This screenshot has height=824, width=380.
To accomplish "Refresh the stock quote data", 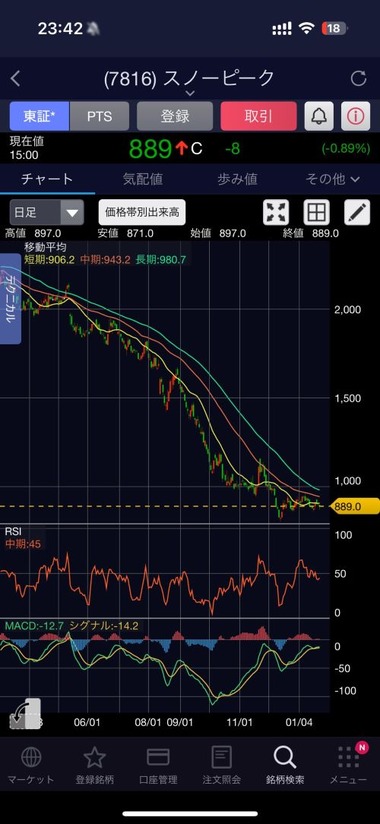I will pyautogui.click(x=358, y=79).
